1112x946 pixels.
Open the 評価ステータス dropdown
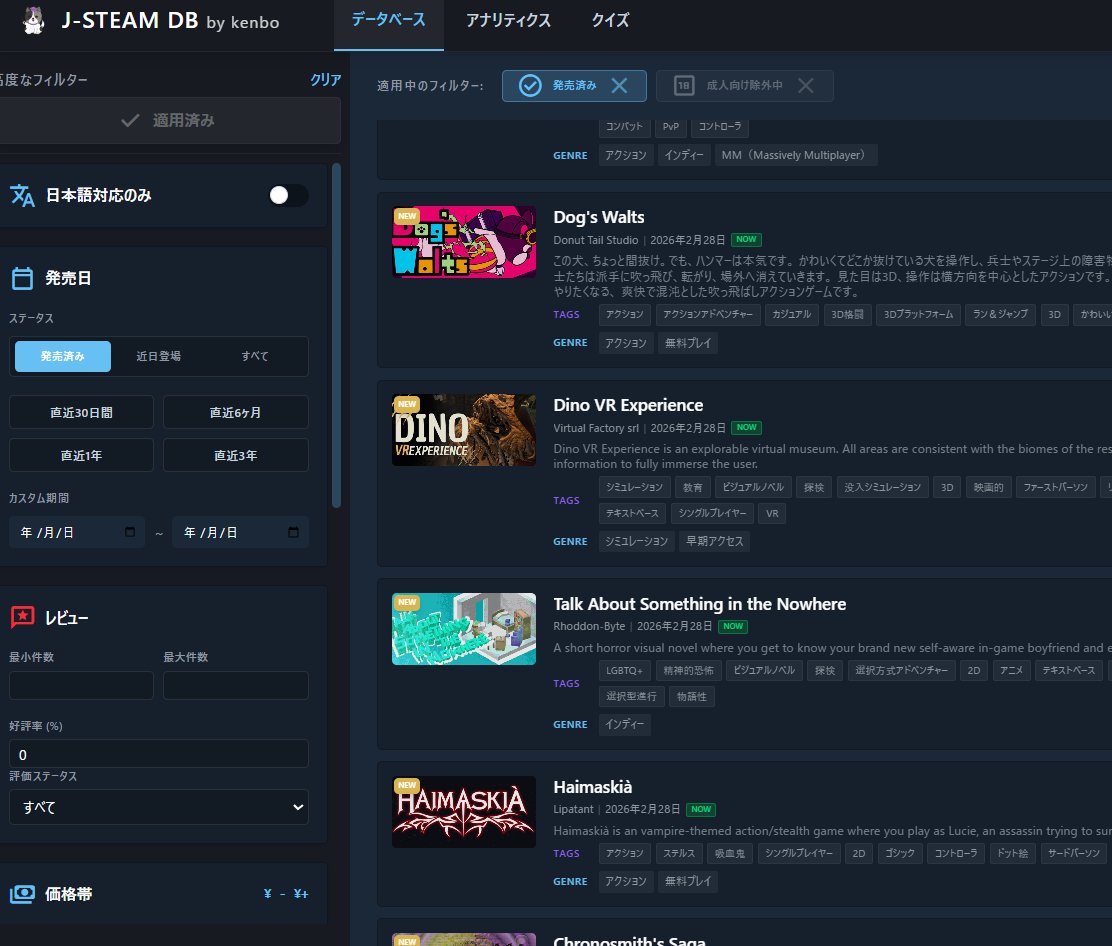click(159, 807)
